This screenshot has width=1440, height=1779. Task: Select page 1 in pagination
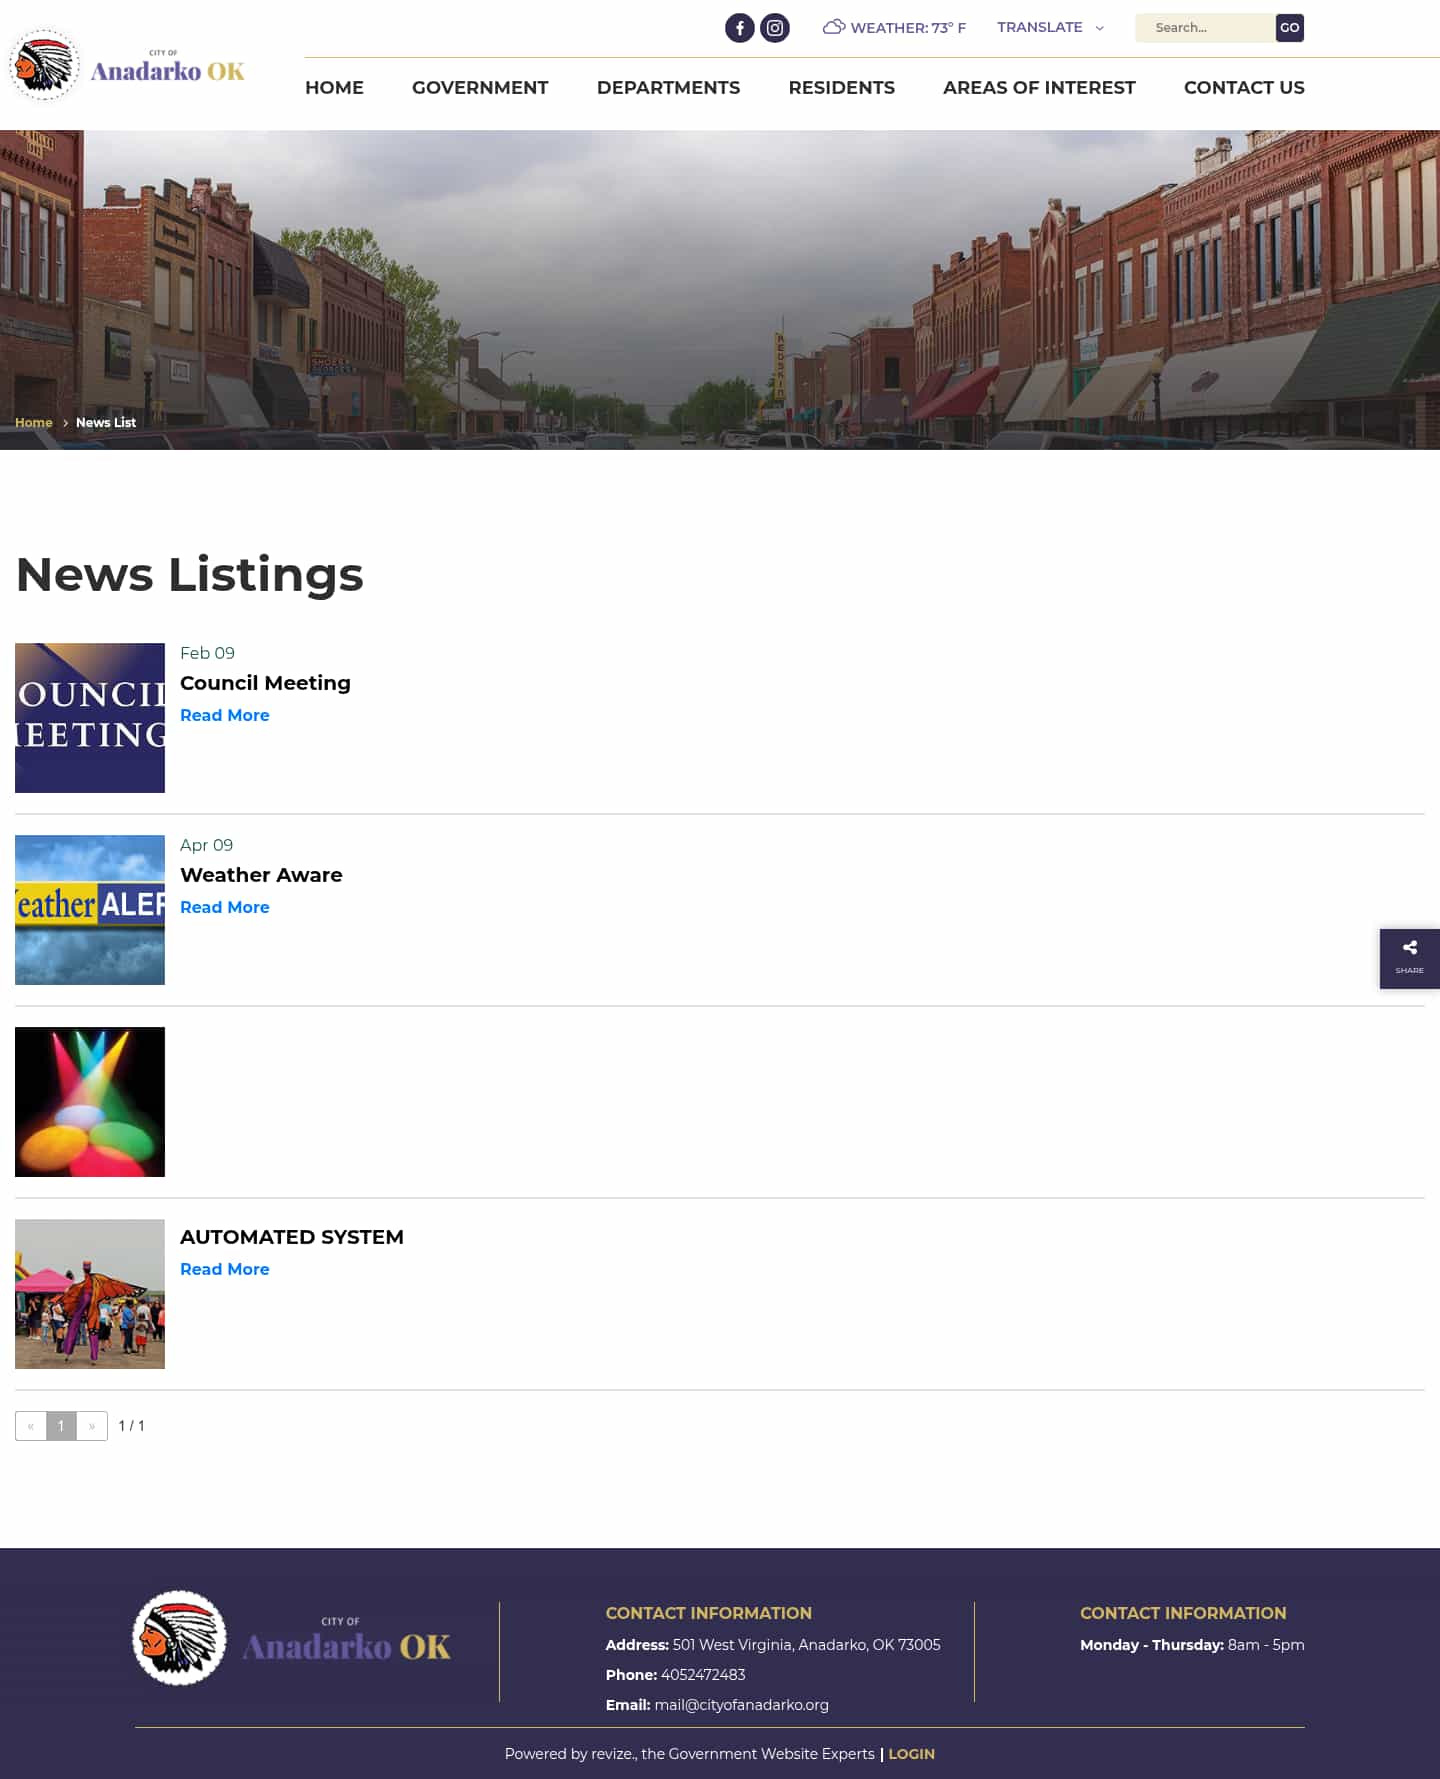[x=61, y=1426]
